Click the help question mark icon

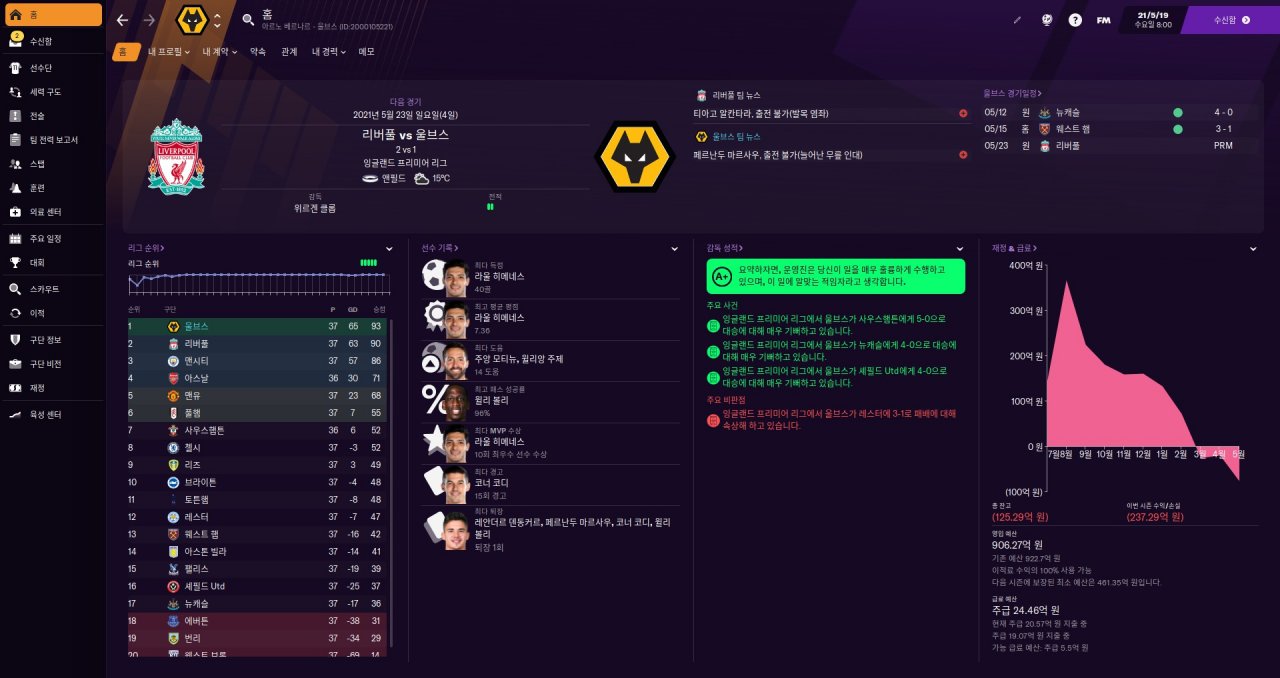click(1075, 20)
